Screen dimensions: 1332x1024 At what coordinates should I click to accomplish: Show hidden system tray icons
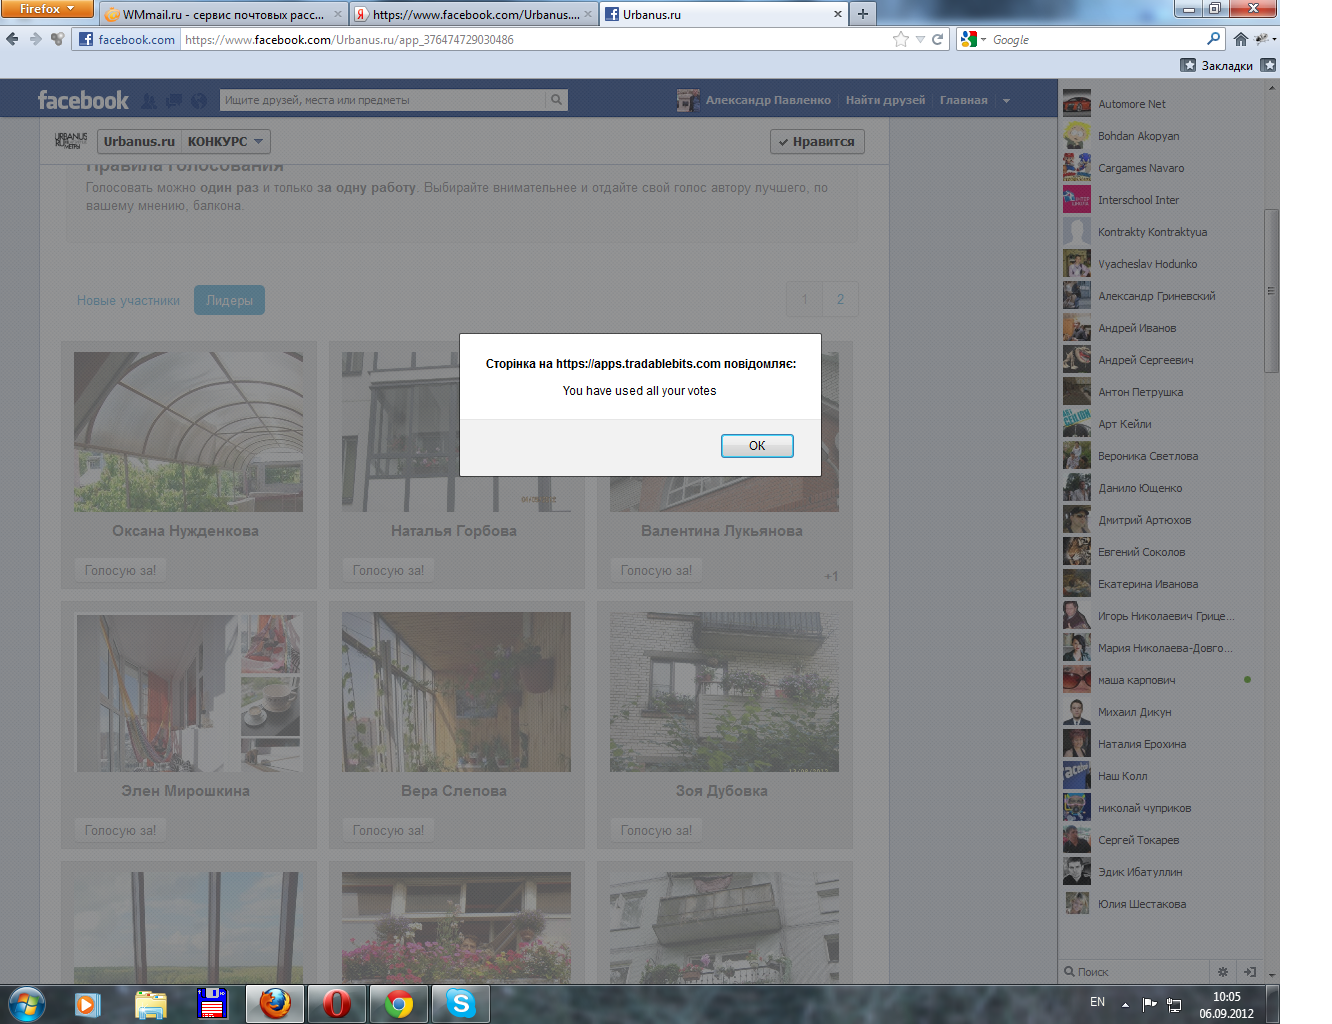(1125, 1004)
